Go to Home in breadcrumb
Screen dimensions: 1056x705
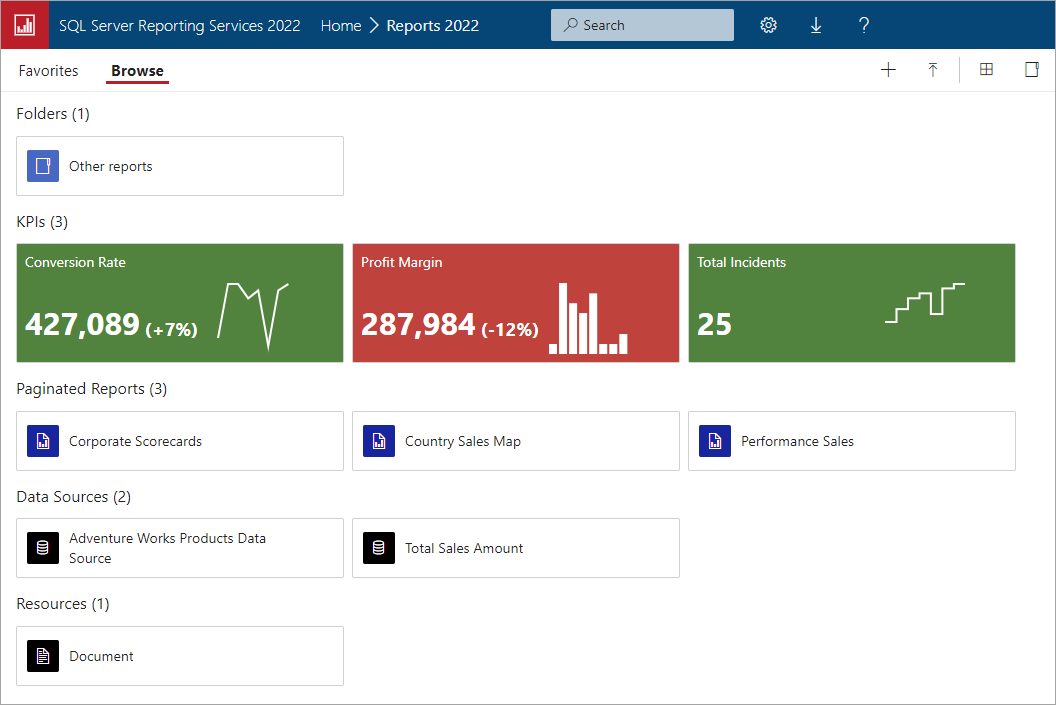[341, 26]
